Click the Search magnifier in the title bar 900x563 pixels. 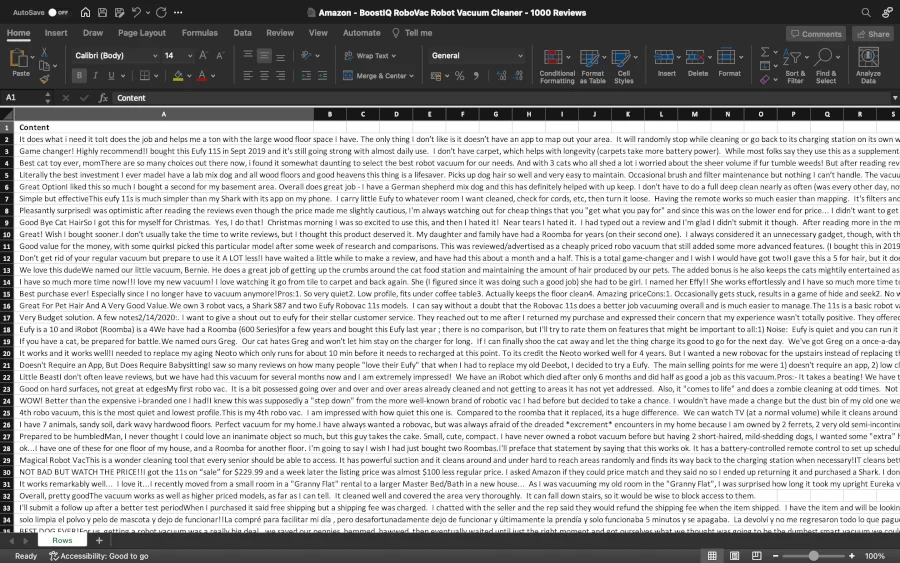[x=866, y=12]
